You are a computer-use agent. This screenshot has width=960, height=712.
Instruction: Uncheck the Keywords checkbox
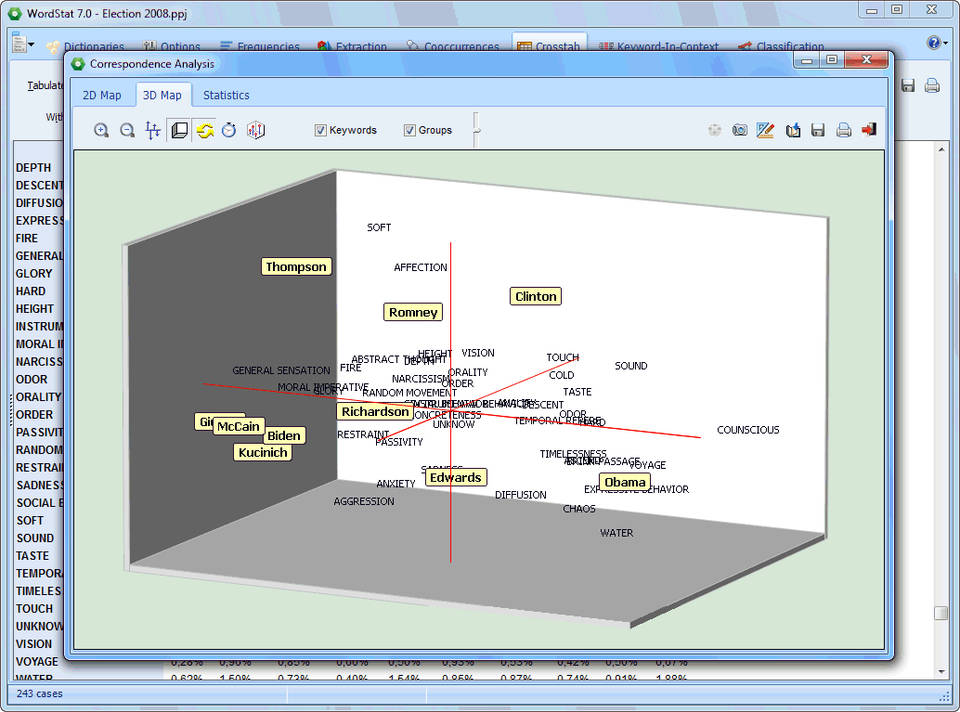(x=321, y=130)
